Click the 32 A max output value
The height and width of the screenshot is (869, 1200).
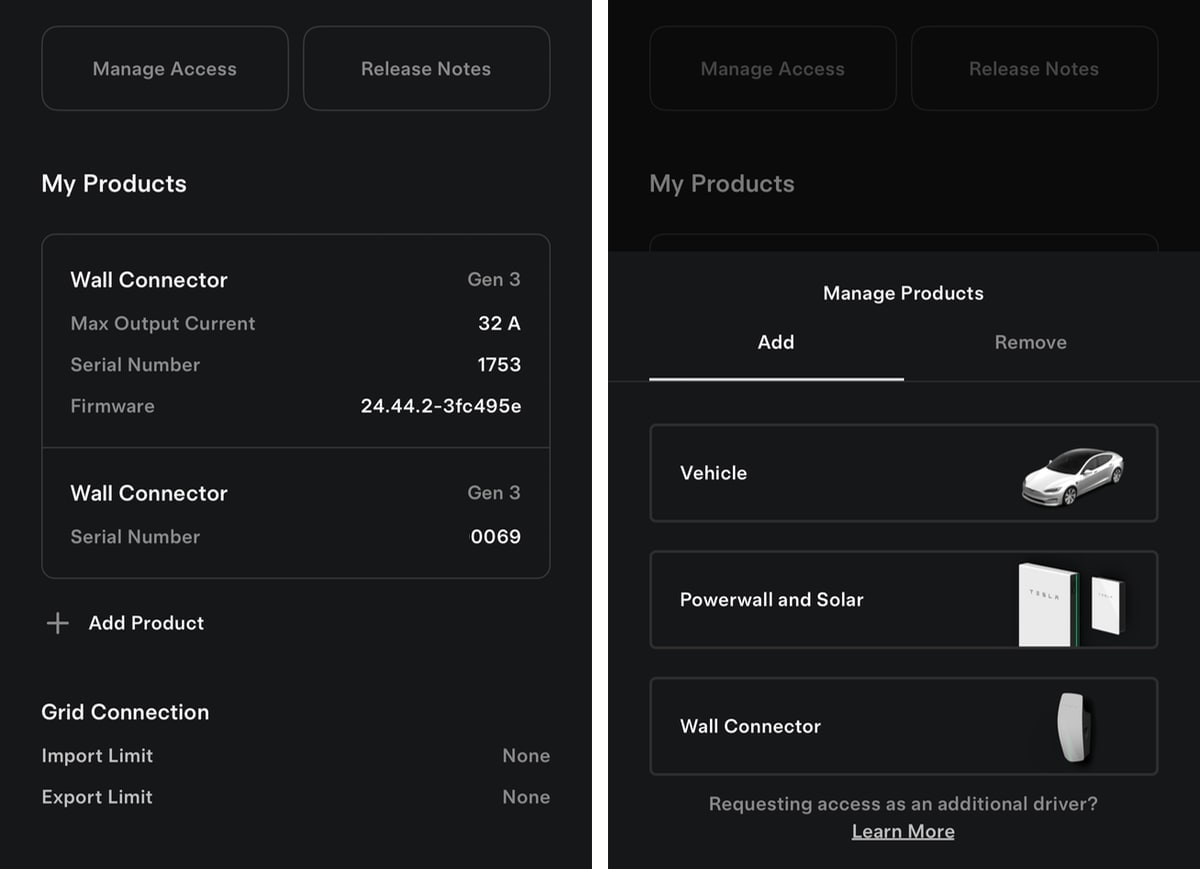499,323
